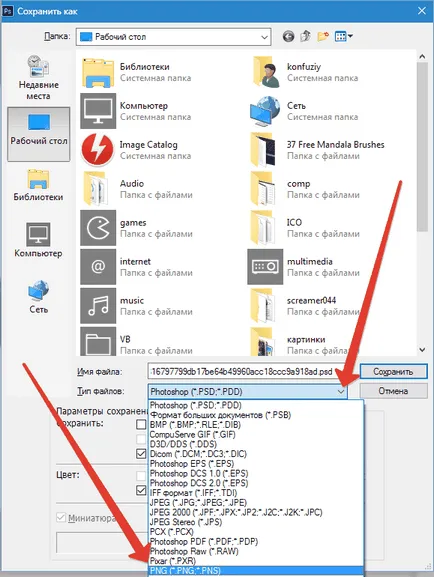Choose Photoshop PDF format
Viewport: 434px width, 577px height.
[255, 542]
